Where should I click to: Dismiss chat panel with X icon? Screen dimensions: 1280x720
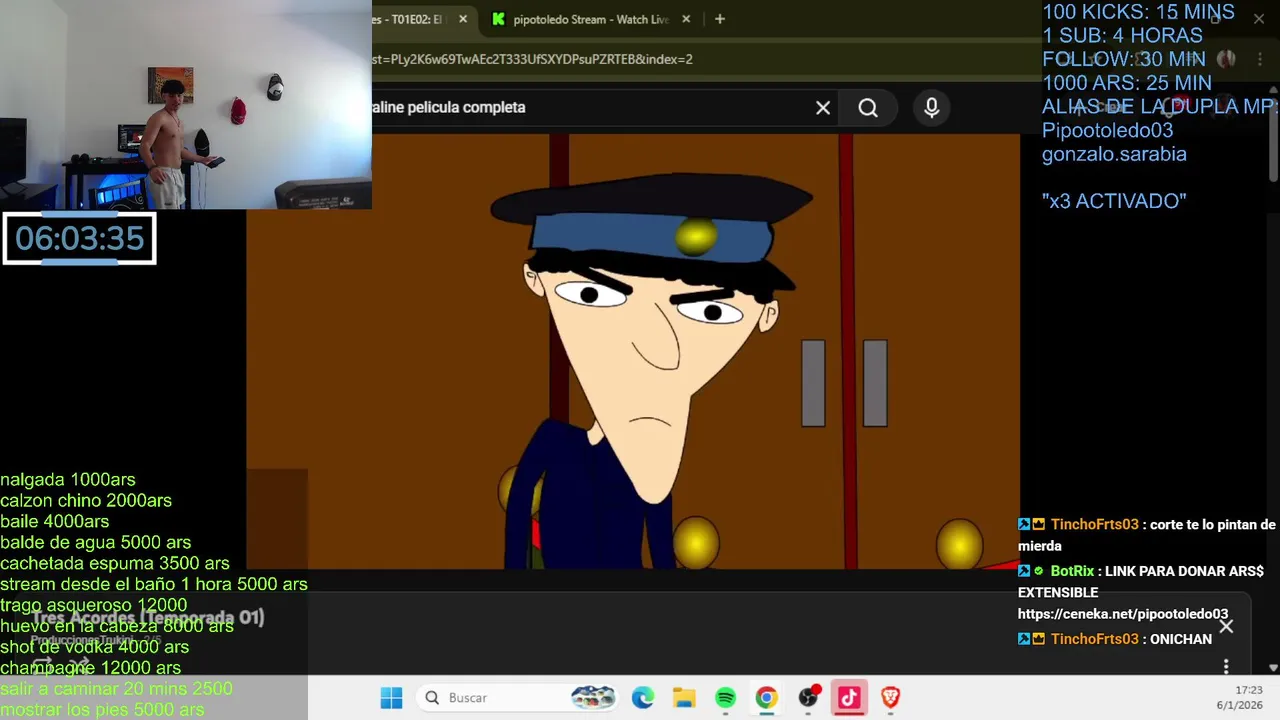1226,626
